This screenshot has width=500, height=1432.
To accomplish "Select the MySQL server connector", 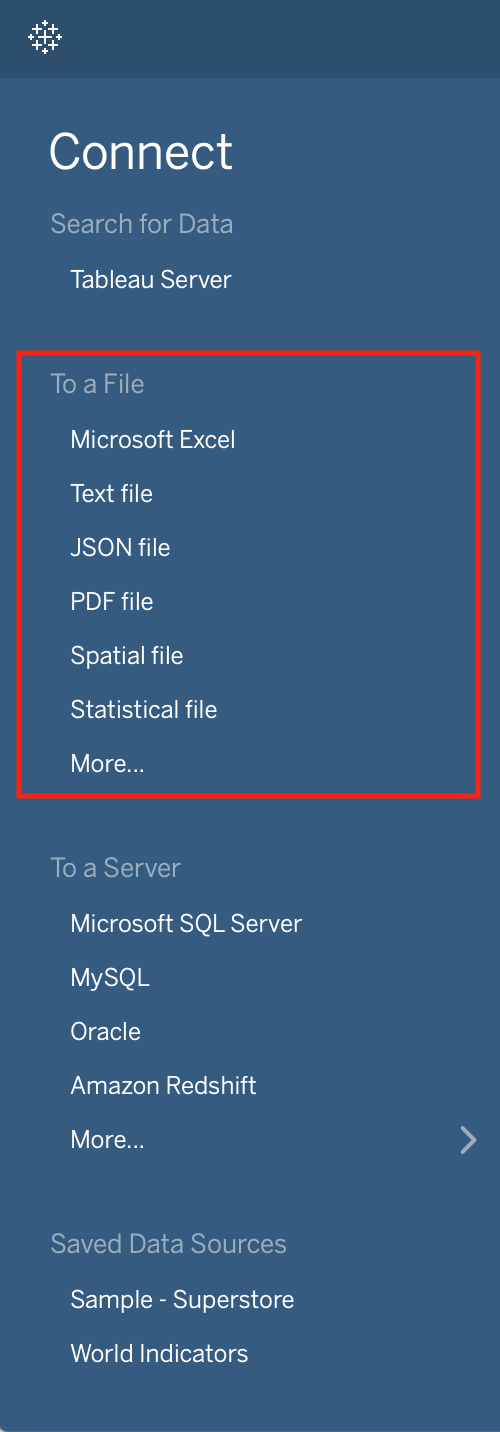I will tap(110, 978).
